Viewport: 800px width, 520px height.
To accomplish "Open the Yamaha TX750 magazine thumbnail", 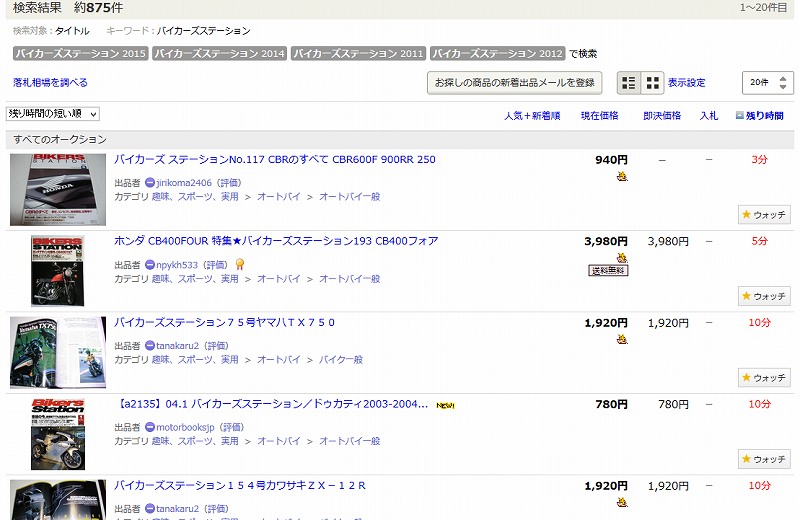I will pyautogui.click(x=58, y=353).
